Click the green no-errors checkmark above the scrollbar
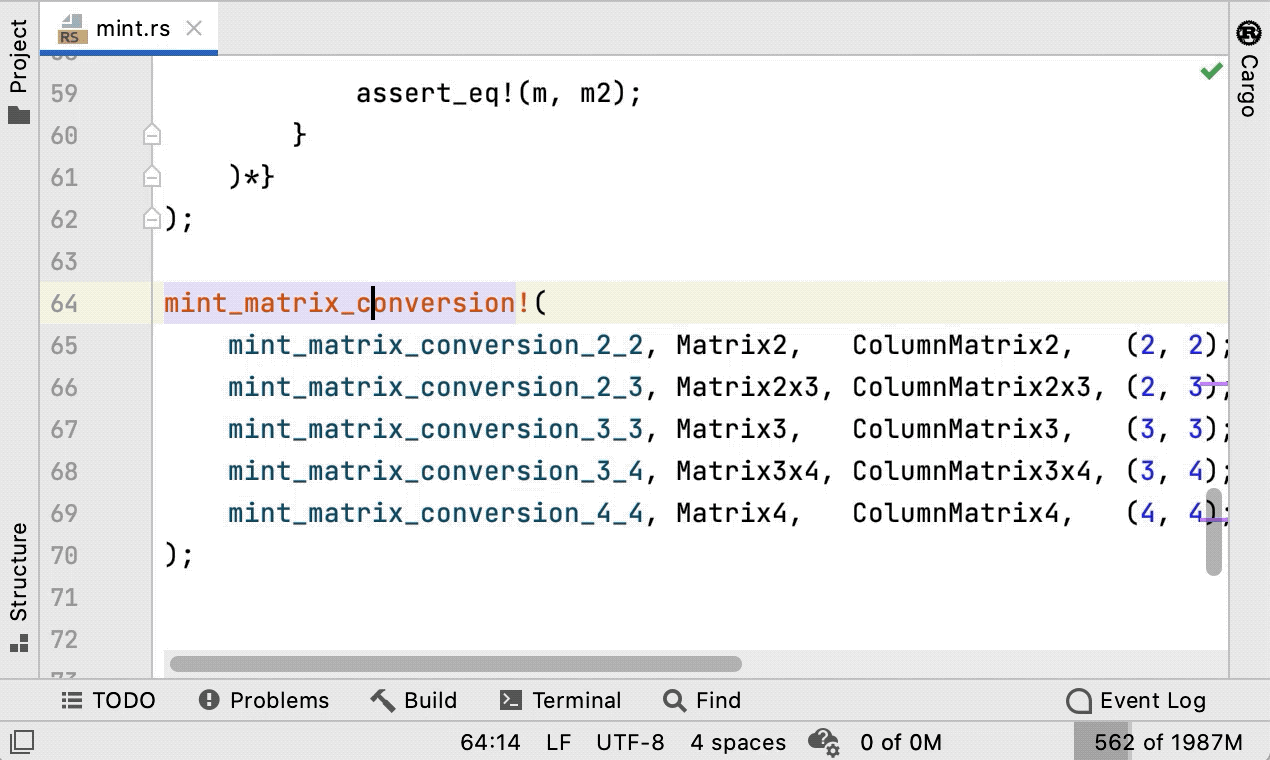 [x=1211, y=70]
